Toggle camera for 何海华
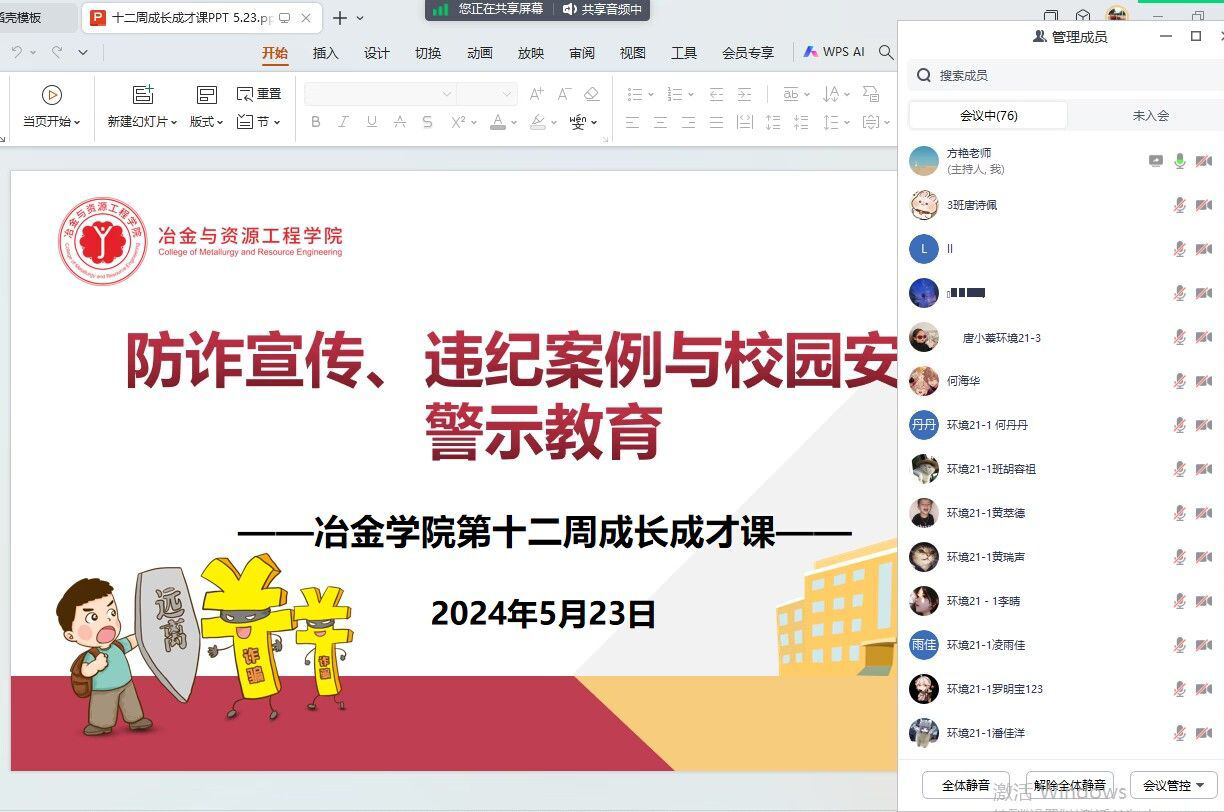Image resolution: width=1224 pixels, height=812 pixels. click(x=1203, y=381)
